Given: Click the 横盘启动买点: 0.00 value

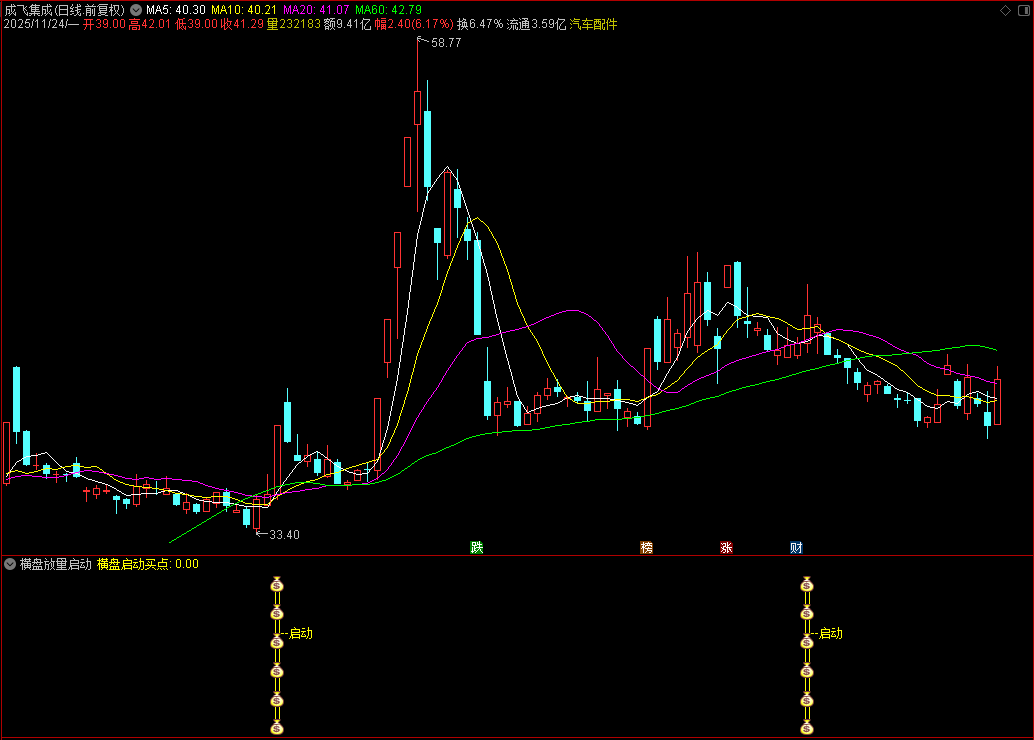Looking at the screenshot, I should click(148, 564).
